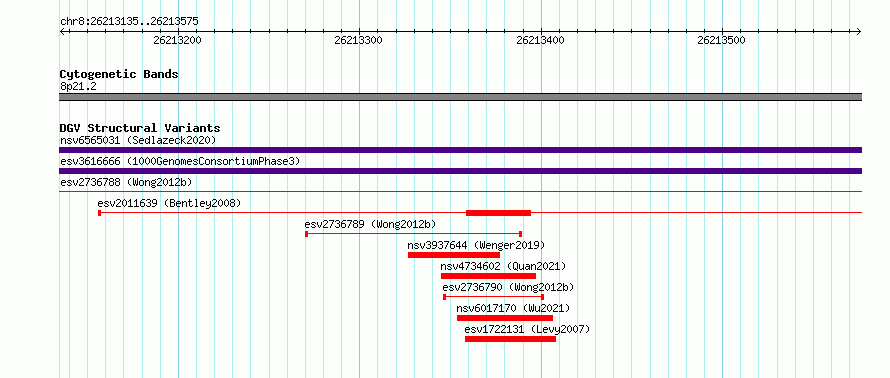Open esv2736790 (Wong2012b) variant label
890x378 pixels.
click(x=508, y=287)
